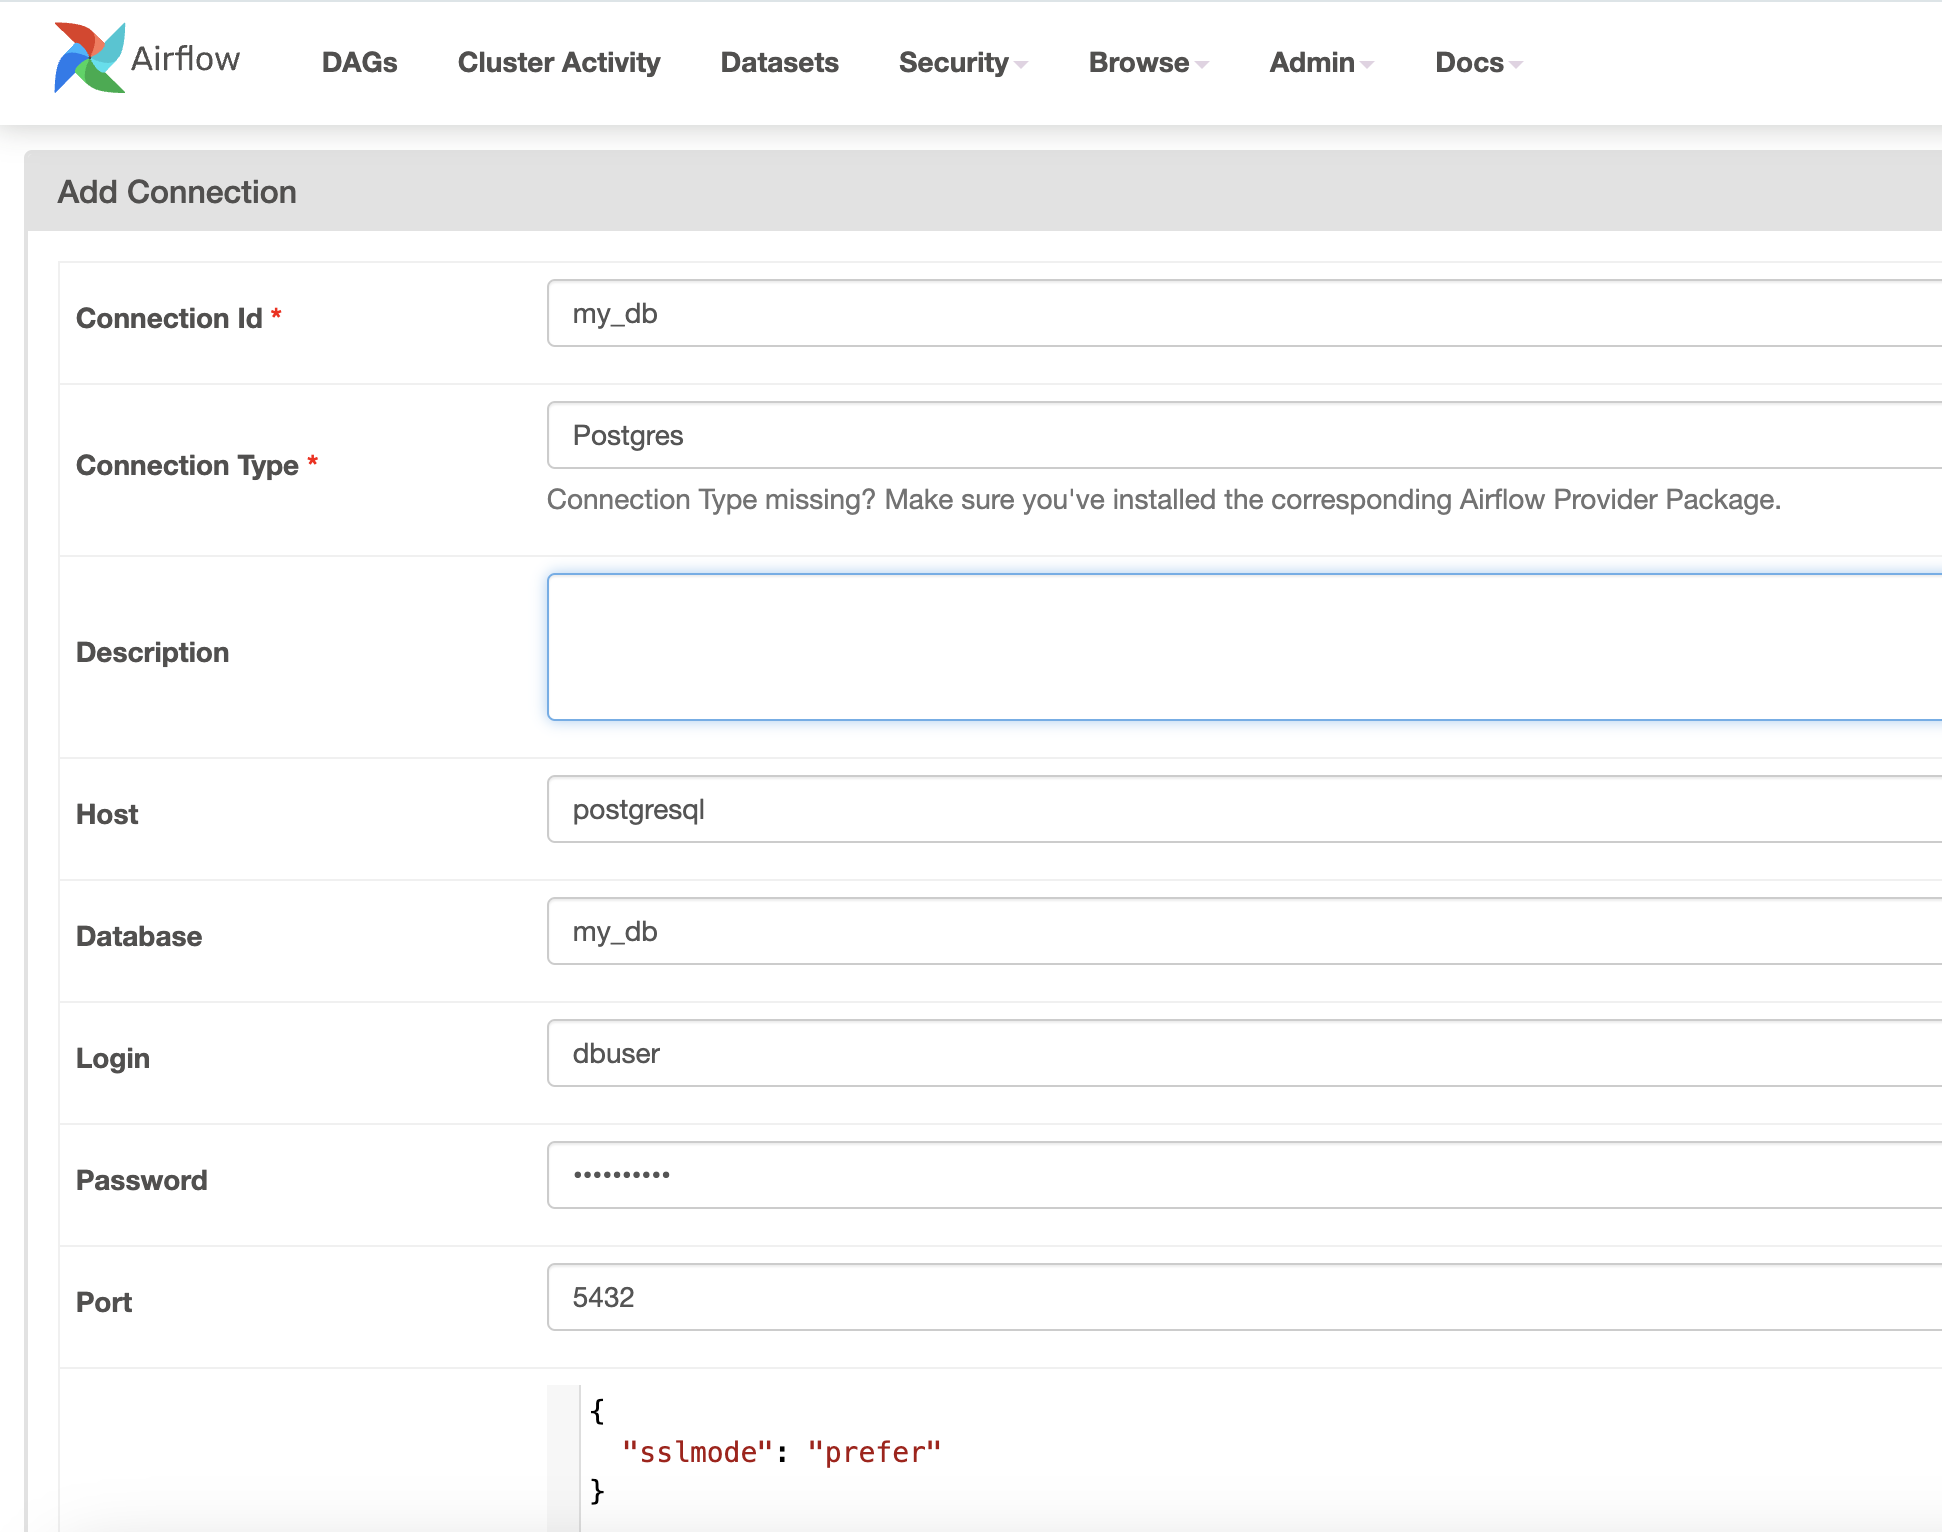The image size is (1942, 1532).
Task: Expand the Browse menu
Action: [x=1149, y=62]
